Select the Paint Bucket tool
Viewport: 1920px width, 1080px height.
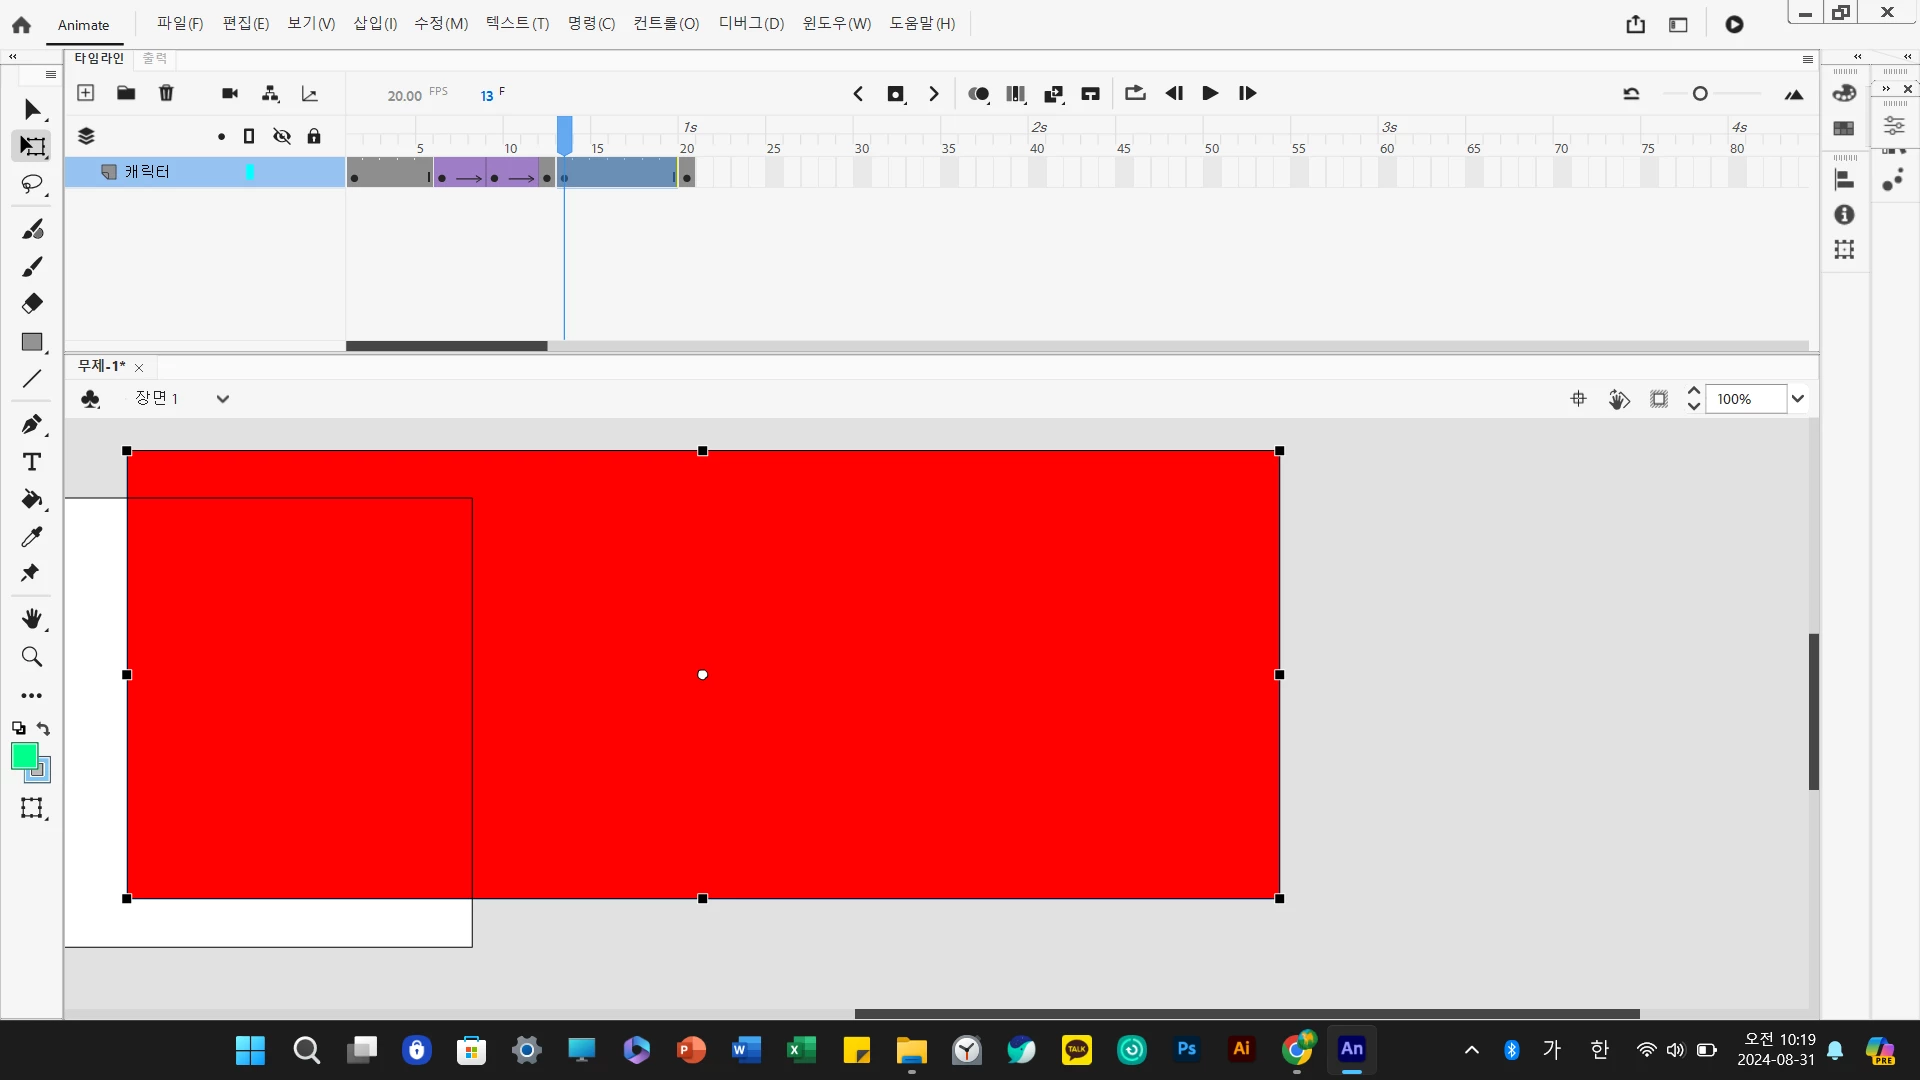[x=32, y=499]
